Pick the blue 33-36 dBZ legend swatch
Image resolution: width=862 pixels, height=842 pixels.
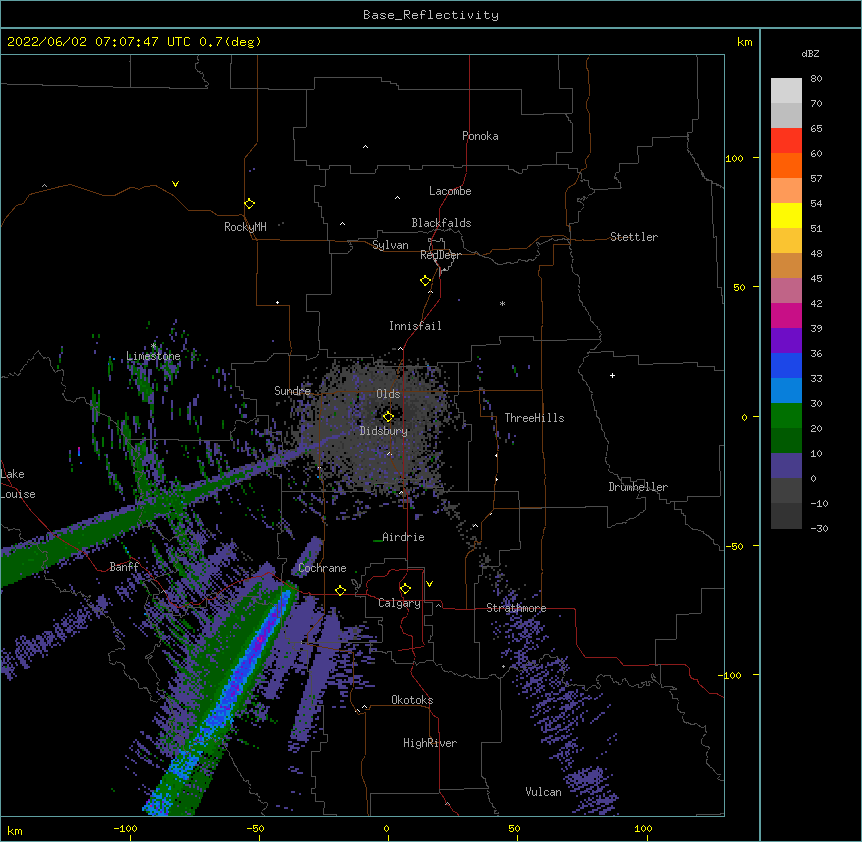click(x=786, y=365)
